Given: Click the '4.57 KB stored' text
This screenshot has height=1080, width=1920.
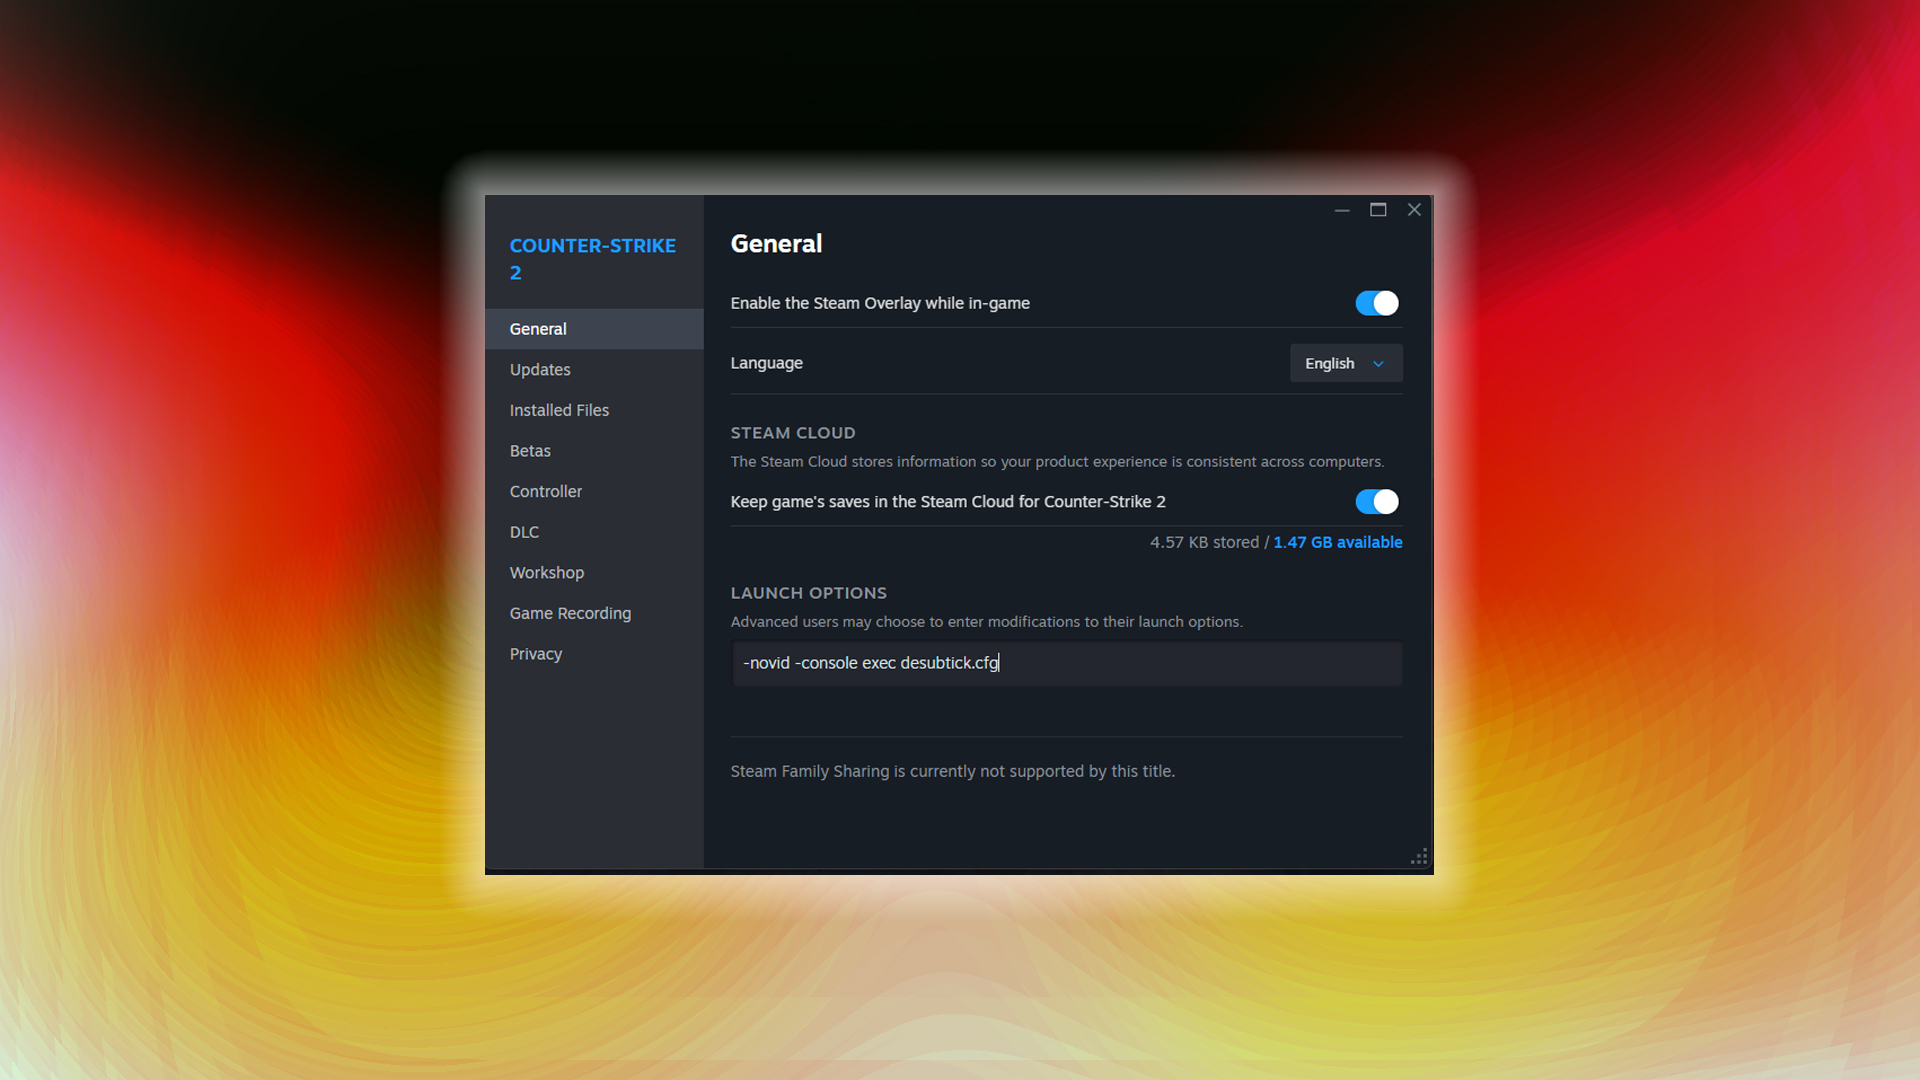Looking at the screenshot, I should pos(1204,542).
